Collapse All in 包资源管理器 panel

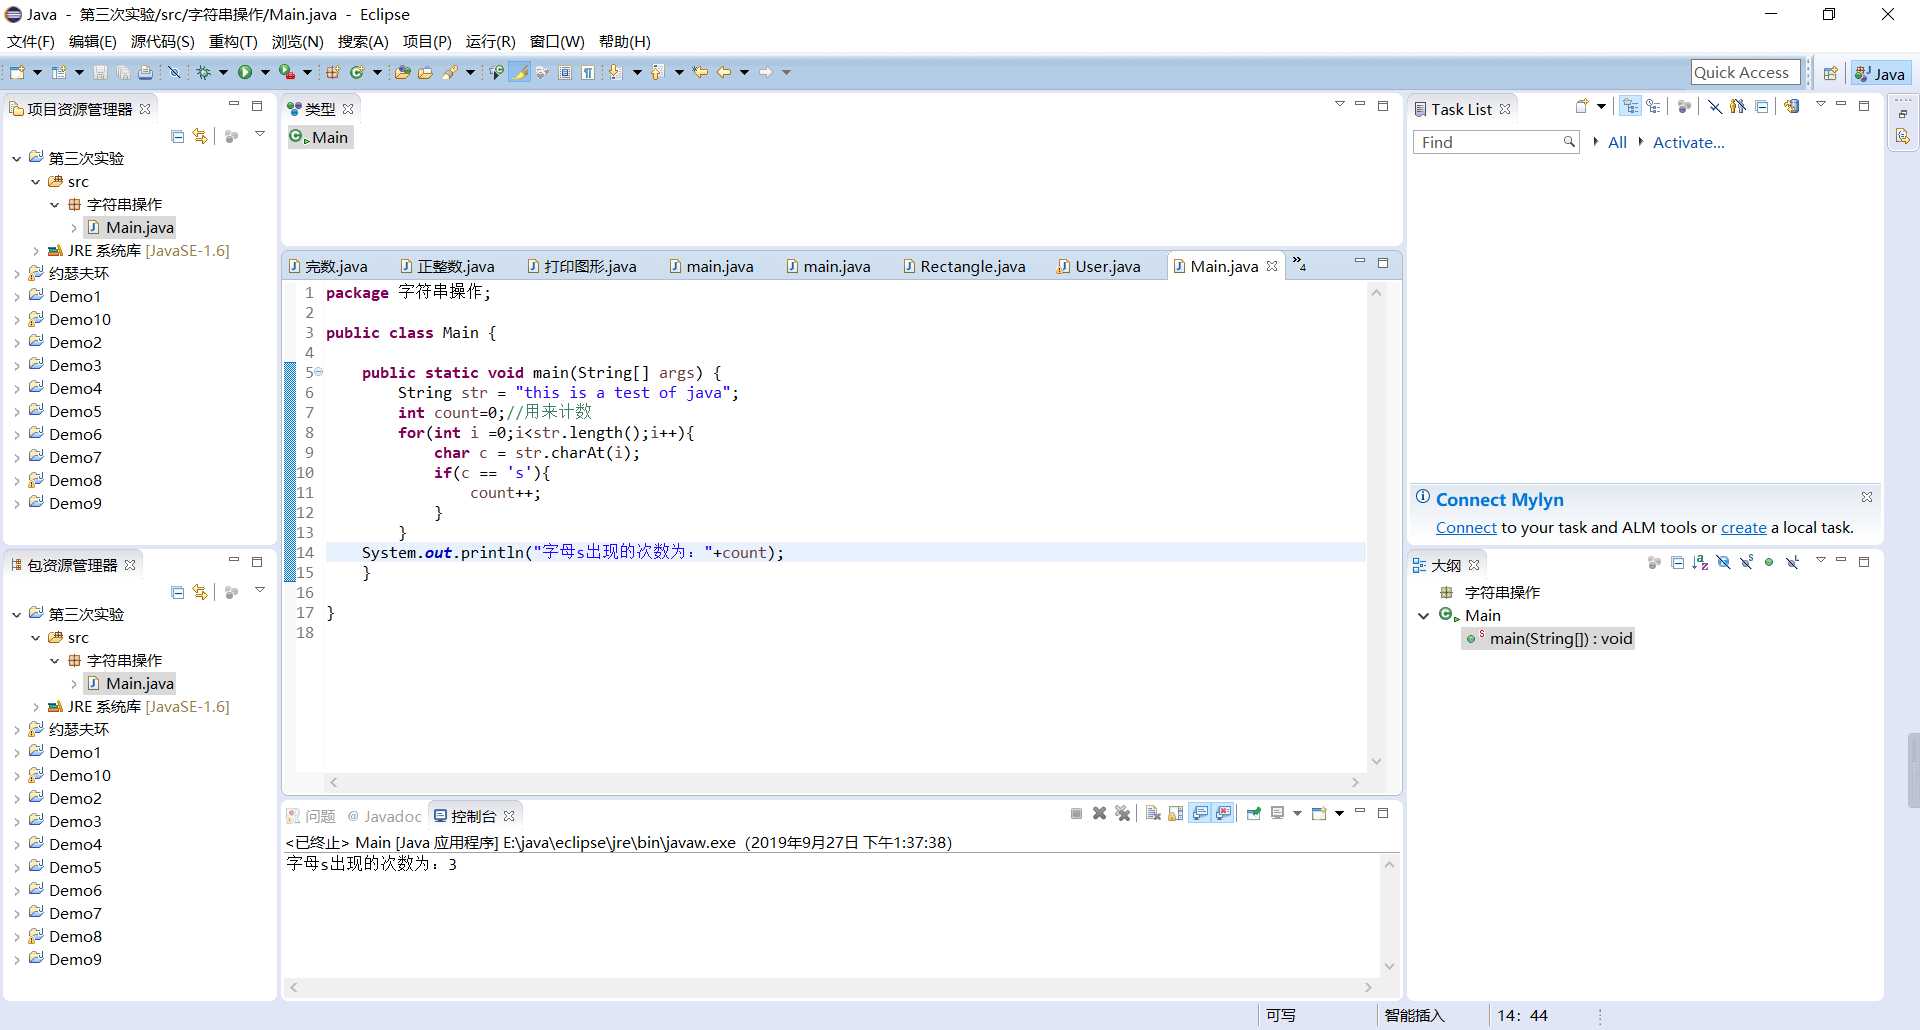tap(177, 592)
